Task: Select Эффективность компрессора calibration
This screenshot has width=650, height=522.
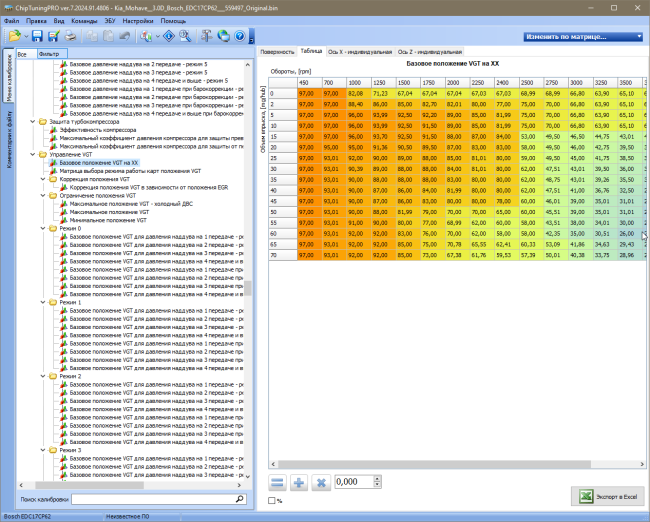Action: click(x=97, y=130)
